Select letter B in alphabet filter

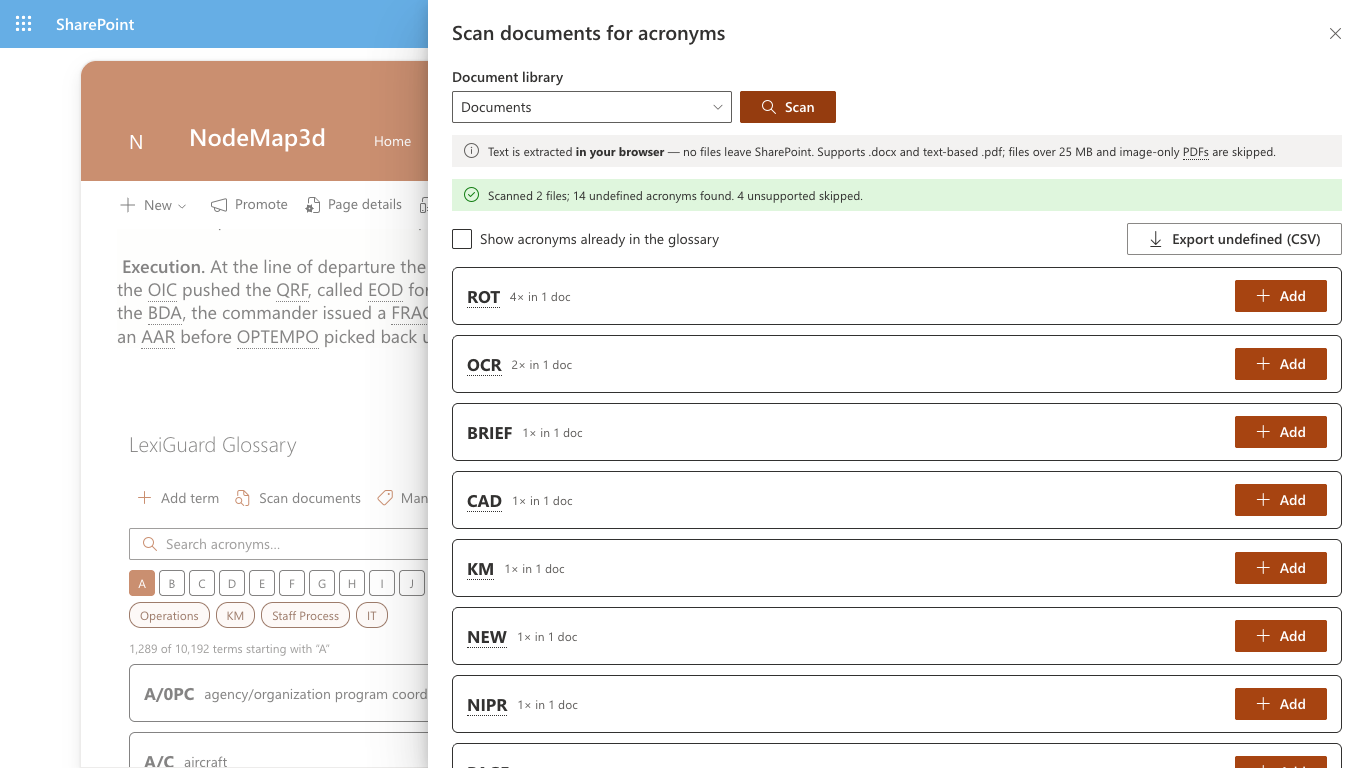click(172, 583)
